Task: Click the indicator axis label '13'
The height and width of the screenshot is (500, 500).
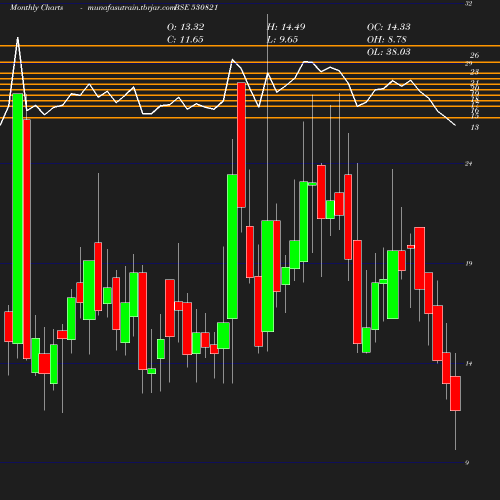Action: pyautogui.click(x=475, y=127)
